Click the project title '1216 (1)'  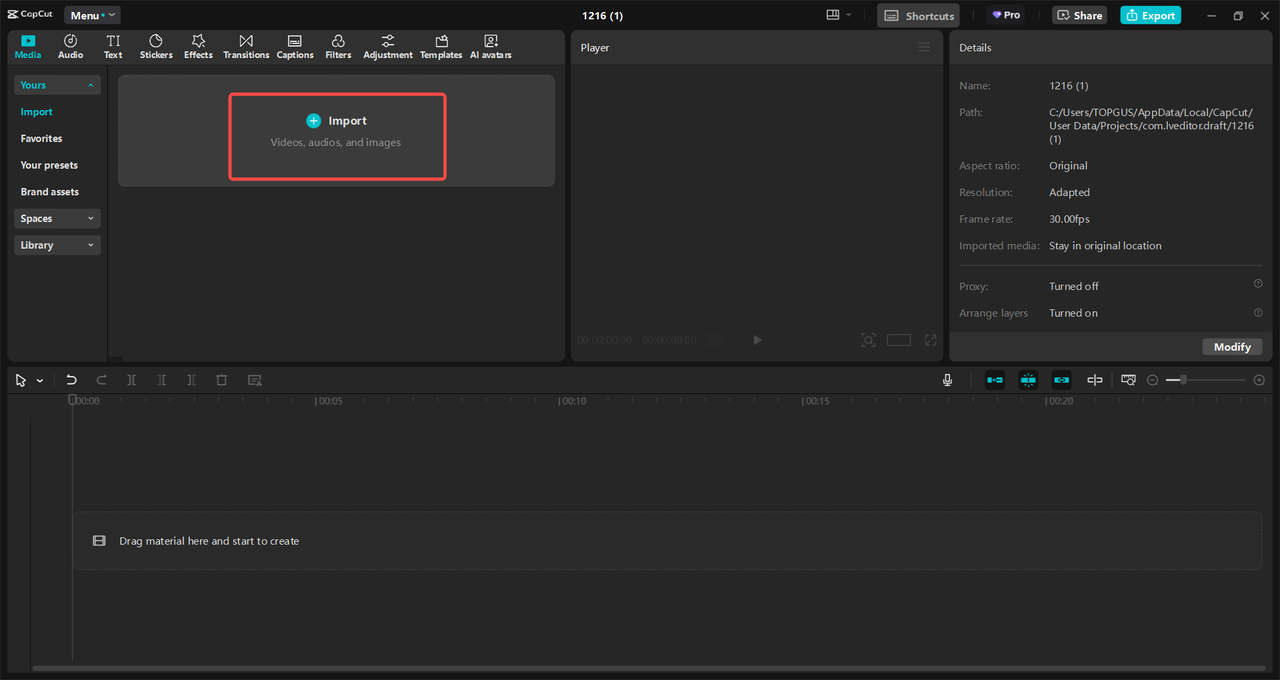pos(602,15)
